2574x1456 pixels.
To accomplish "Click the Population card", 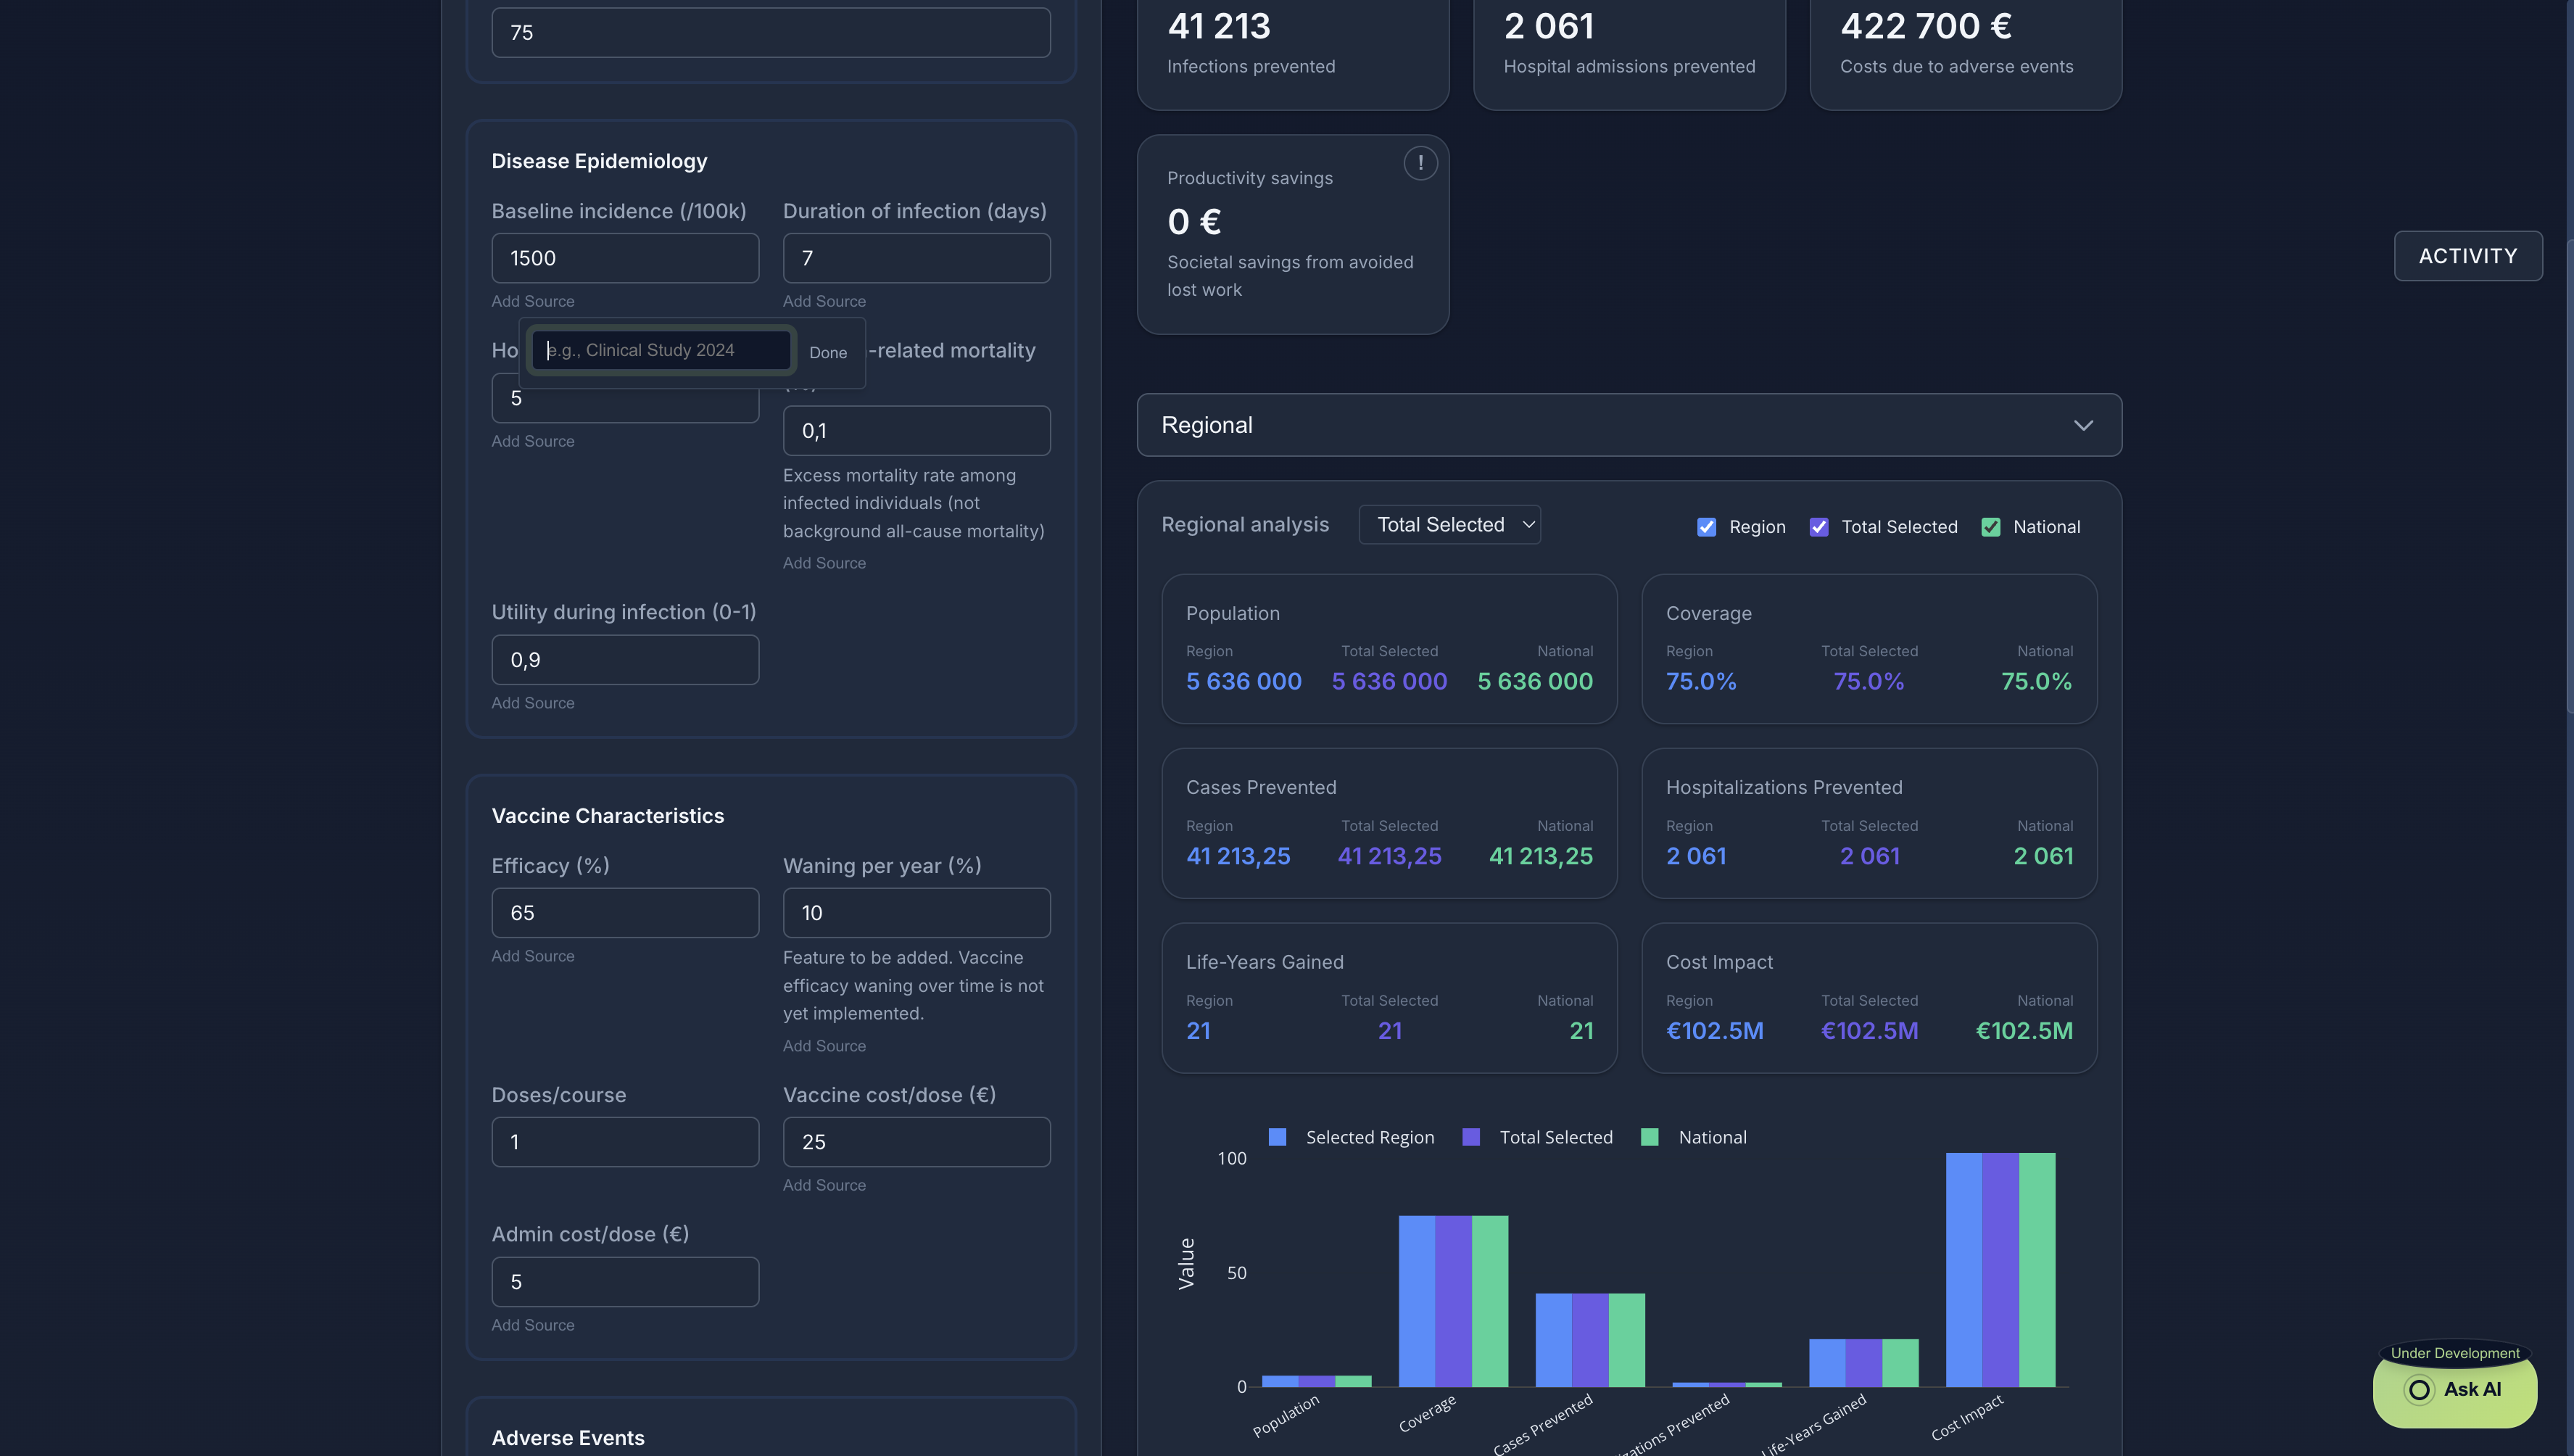I will [x=1389, y=649].
